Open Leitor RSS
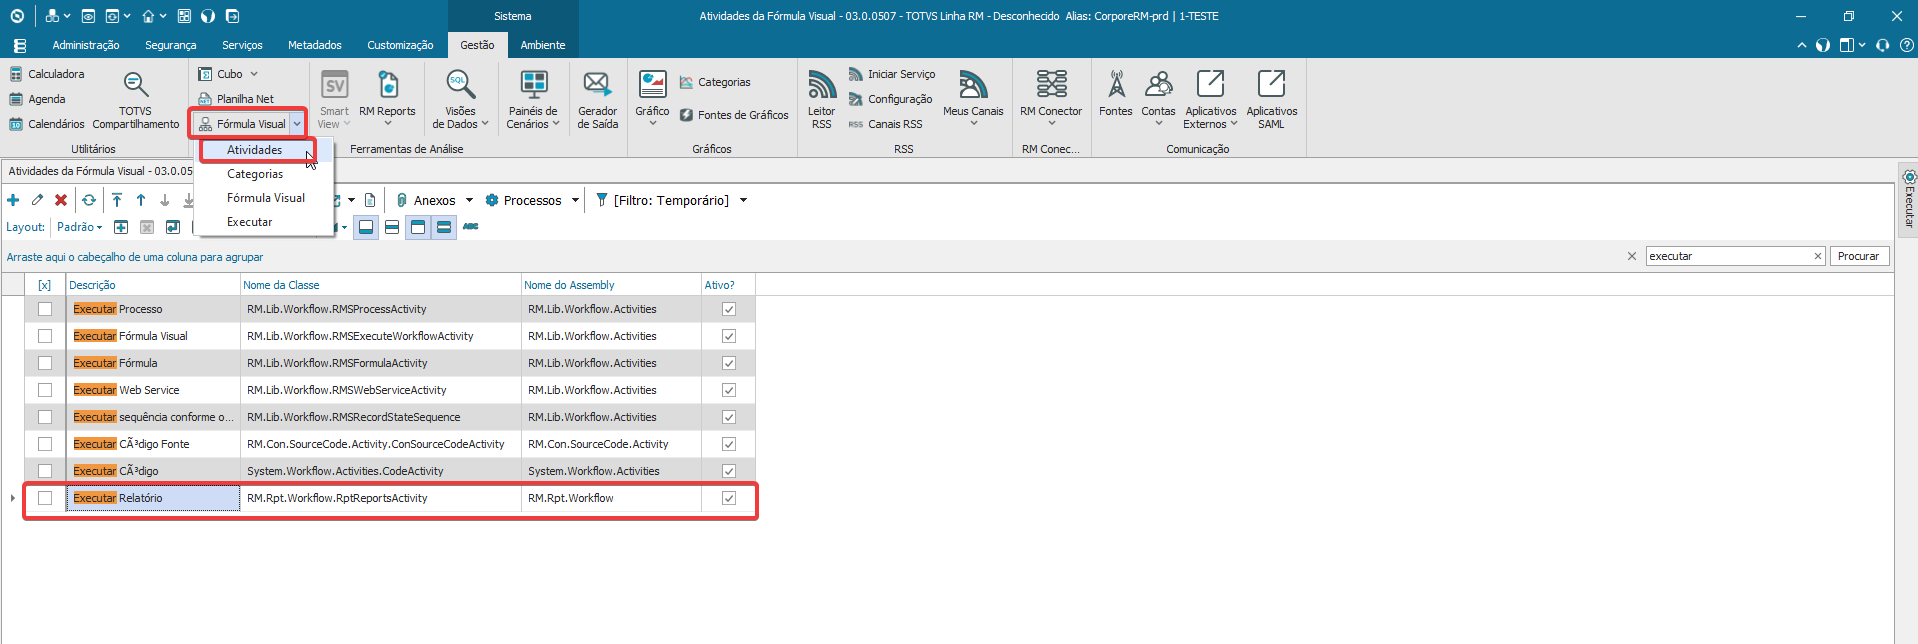Image resolution: width=1918 pixels, height=644 pixels. [821, 99]
